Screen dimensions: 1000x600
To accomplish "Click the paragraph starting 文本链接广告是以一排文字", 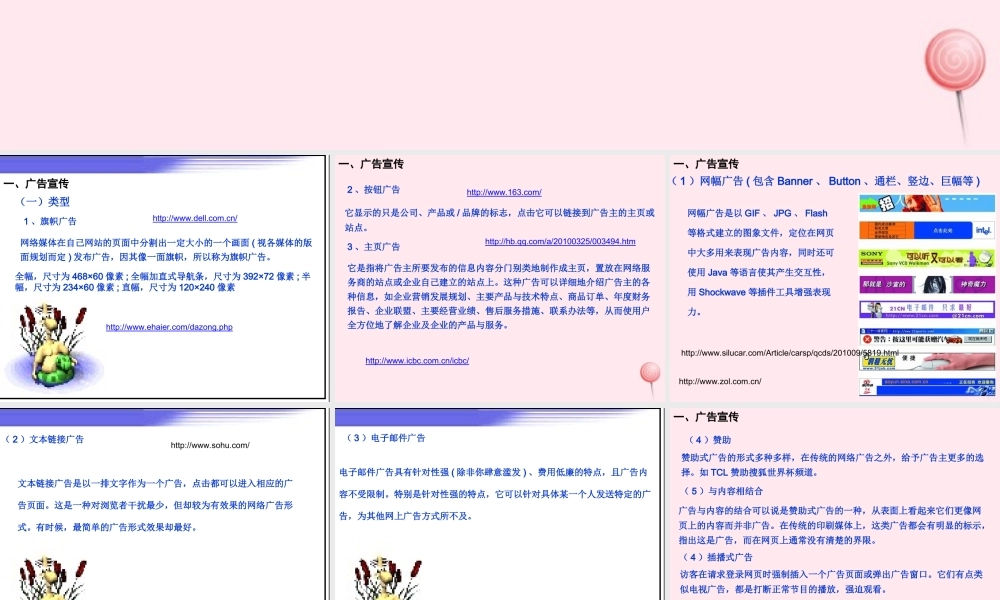I will click(x=155, y=505).
